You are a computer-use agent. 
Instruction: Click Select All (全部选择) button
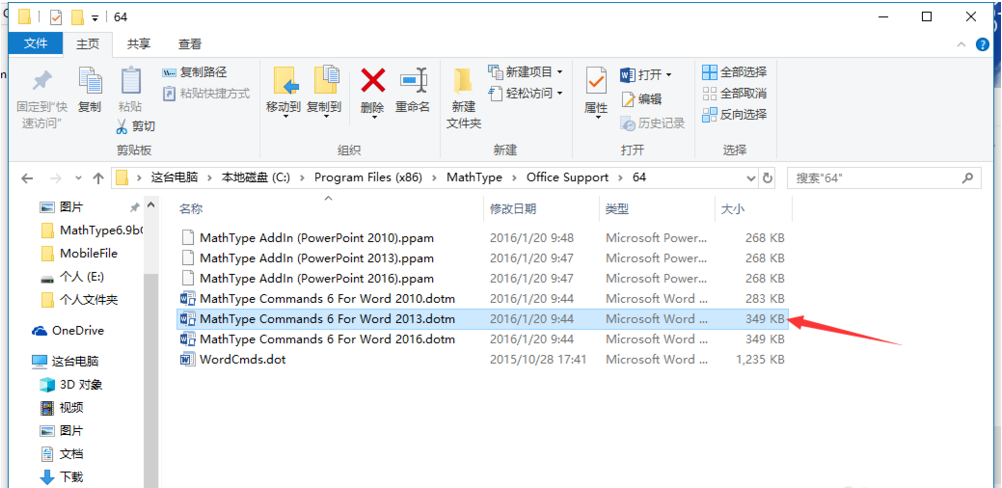(x=735, y=73)
